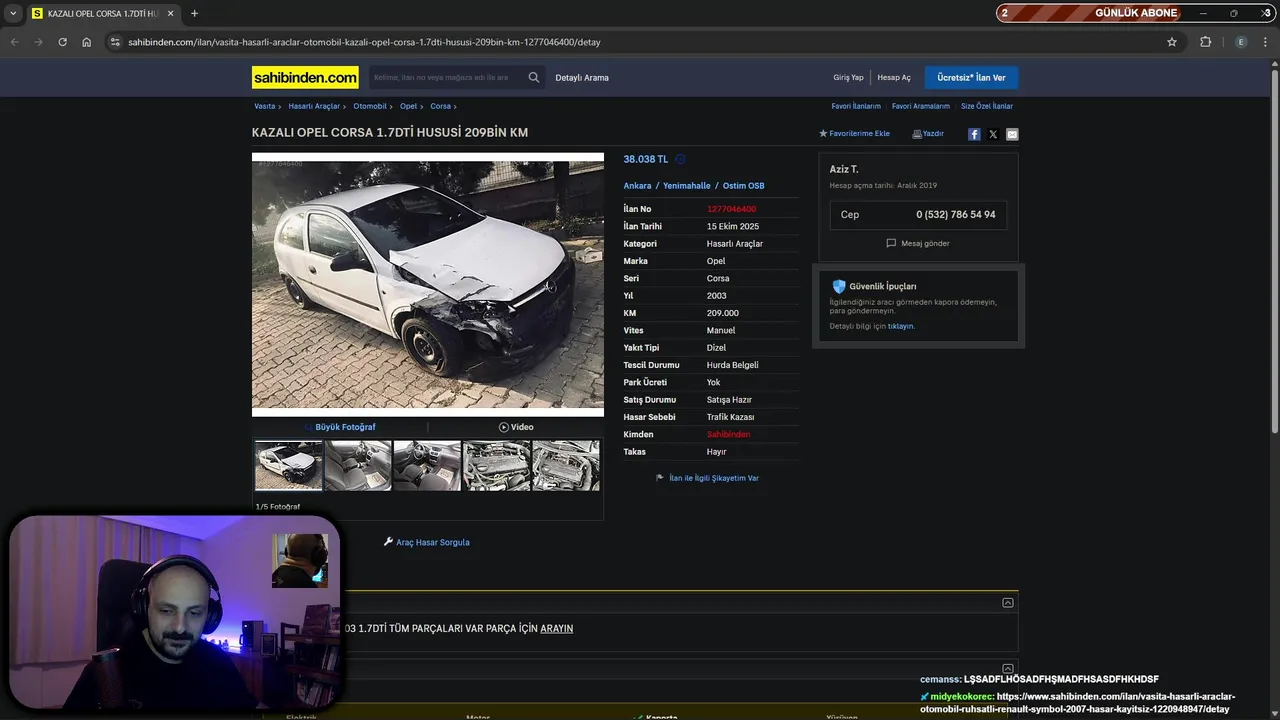Click the Ankara location link

637,186
